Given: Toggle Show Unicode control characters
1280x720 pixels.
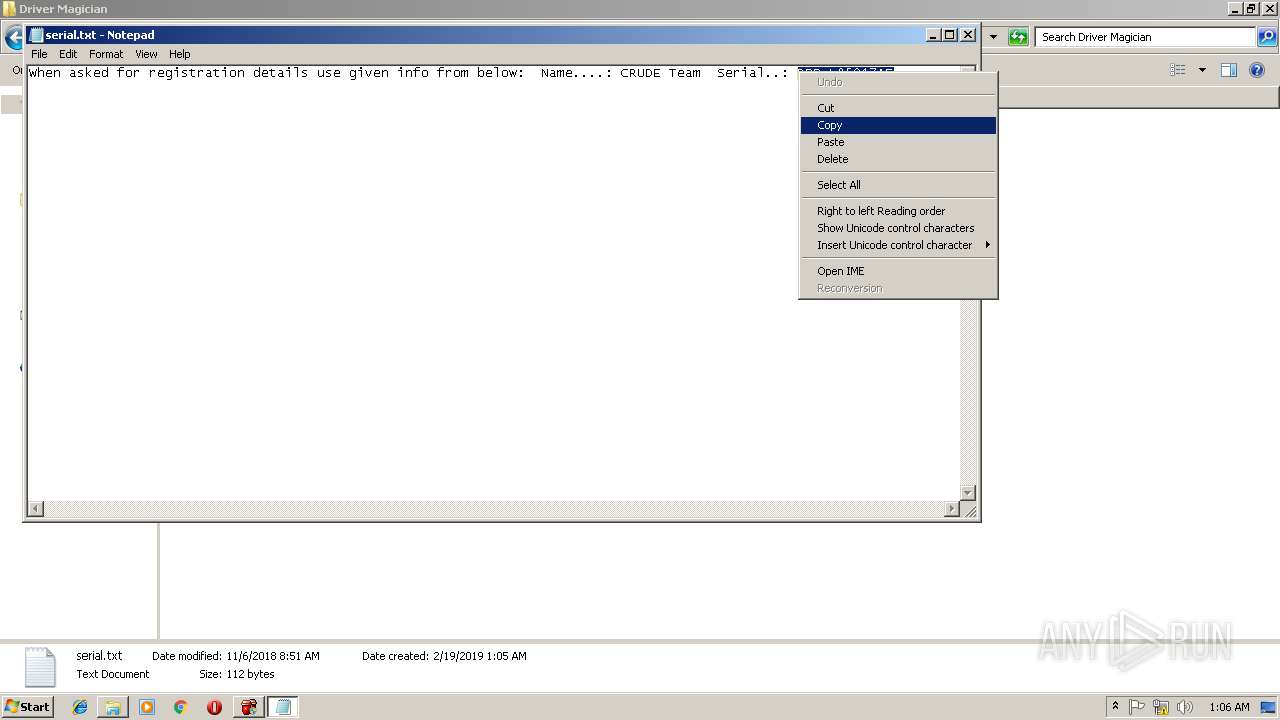Looking at the screenshot, I should (898, 228).
